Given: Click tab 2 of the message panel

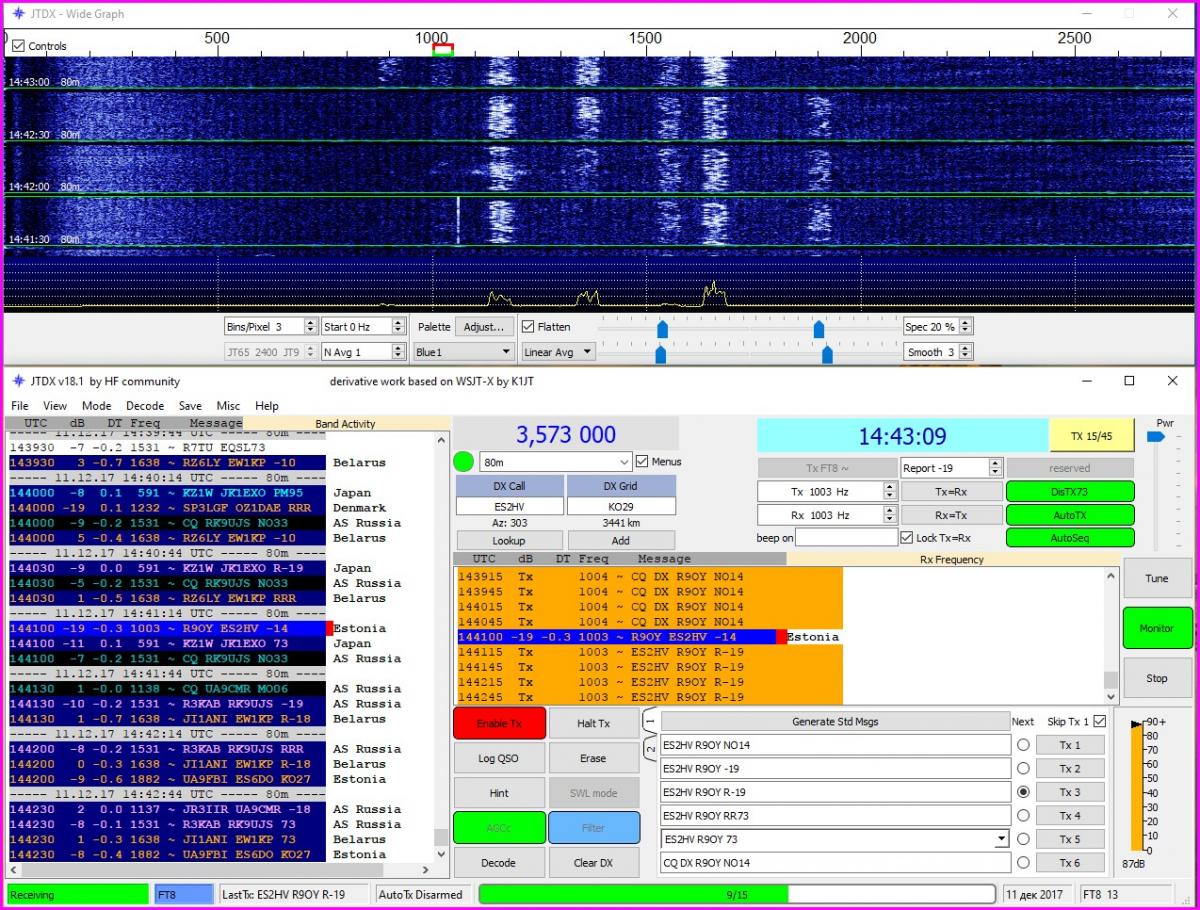Looking at the screenshot, I should pos(649,749).
